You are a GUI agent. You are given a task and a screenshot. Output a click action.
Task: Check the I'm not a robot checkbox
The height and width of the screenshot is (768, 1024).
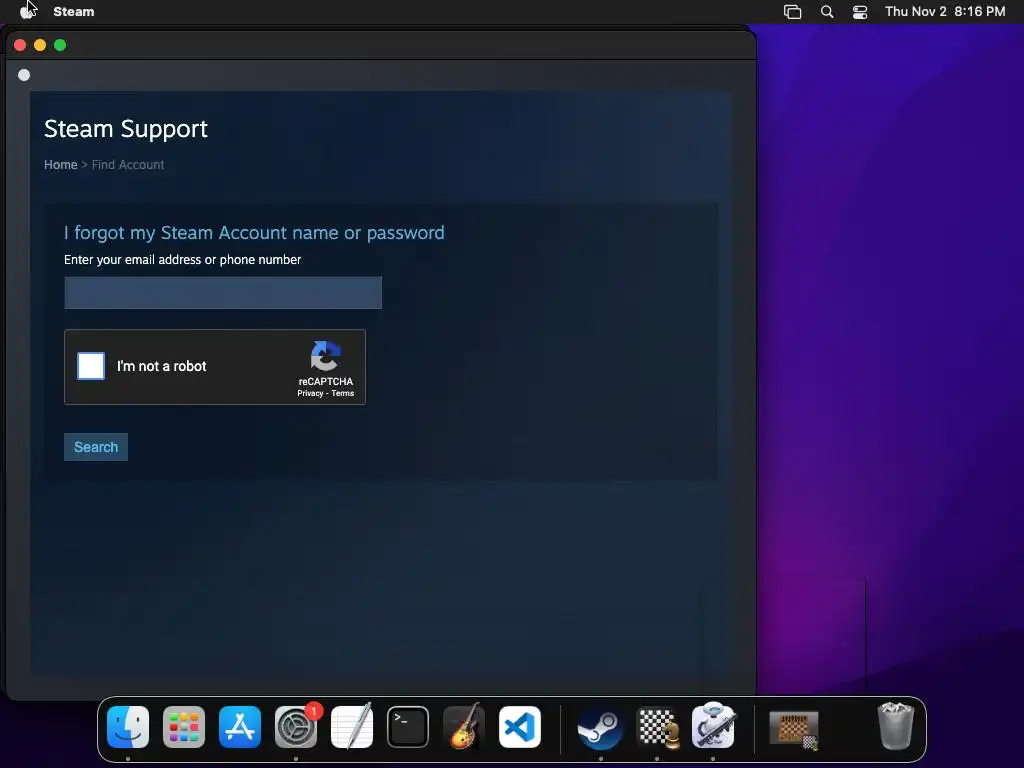tap(91, 366)
